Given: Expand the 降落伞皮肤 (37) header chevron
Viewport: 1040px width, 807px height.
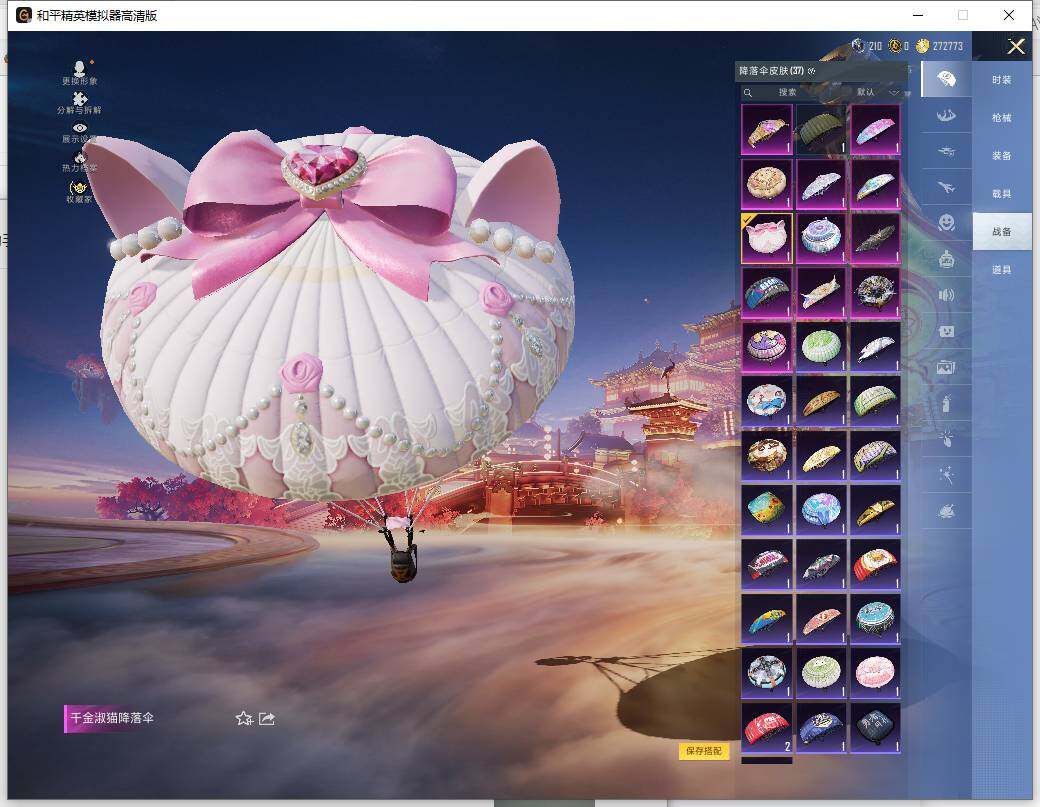Looking at the screenshot, I should pos(812,71).
